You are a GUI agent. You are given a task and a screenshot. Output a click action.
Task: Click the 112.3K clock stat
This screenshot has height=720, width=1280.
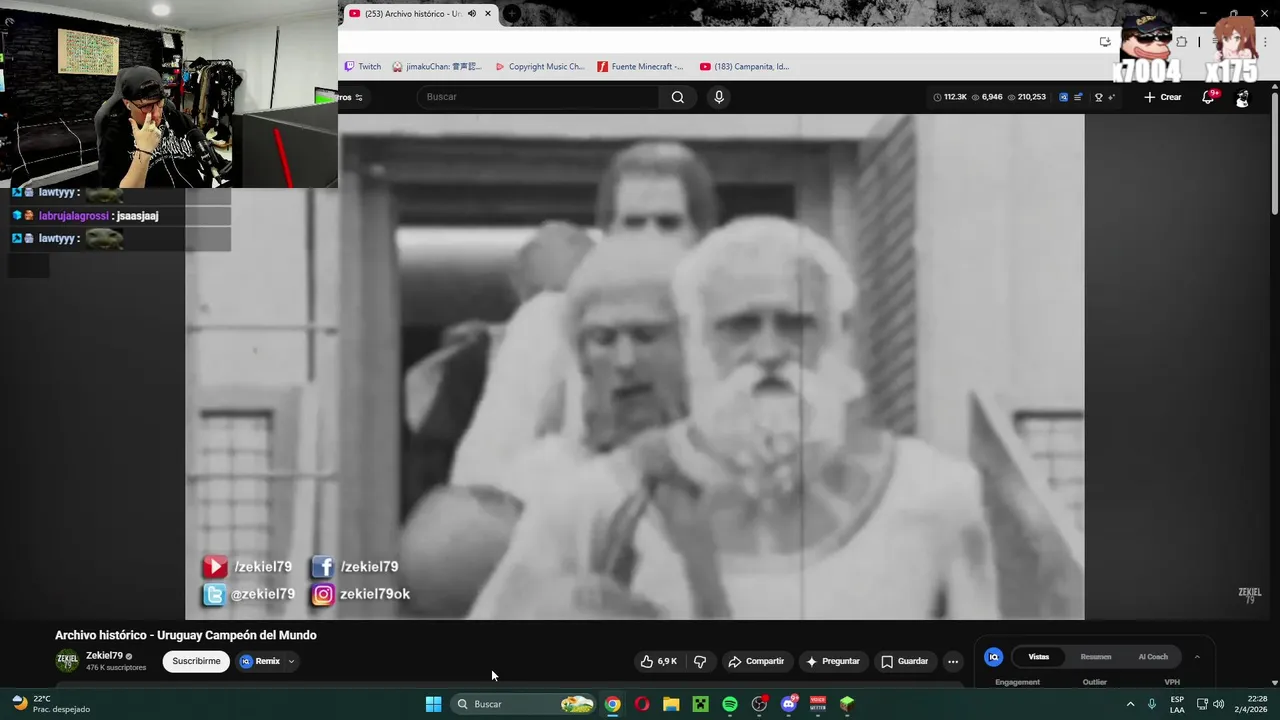tap(950, 97)
